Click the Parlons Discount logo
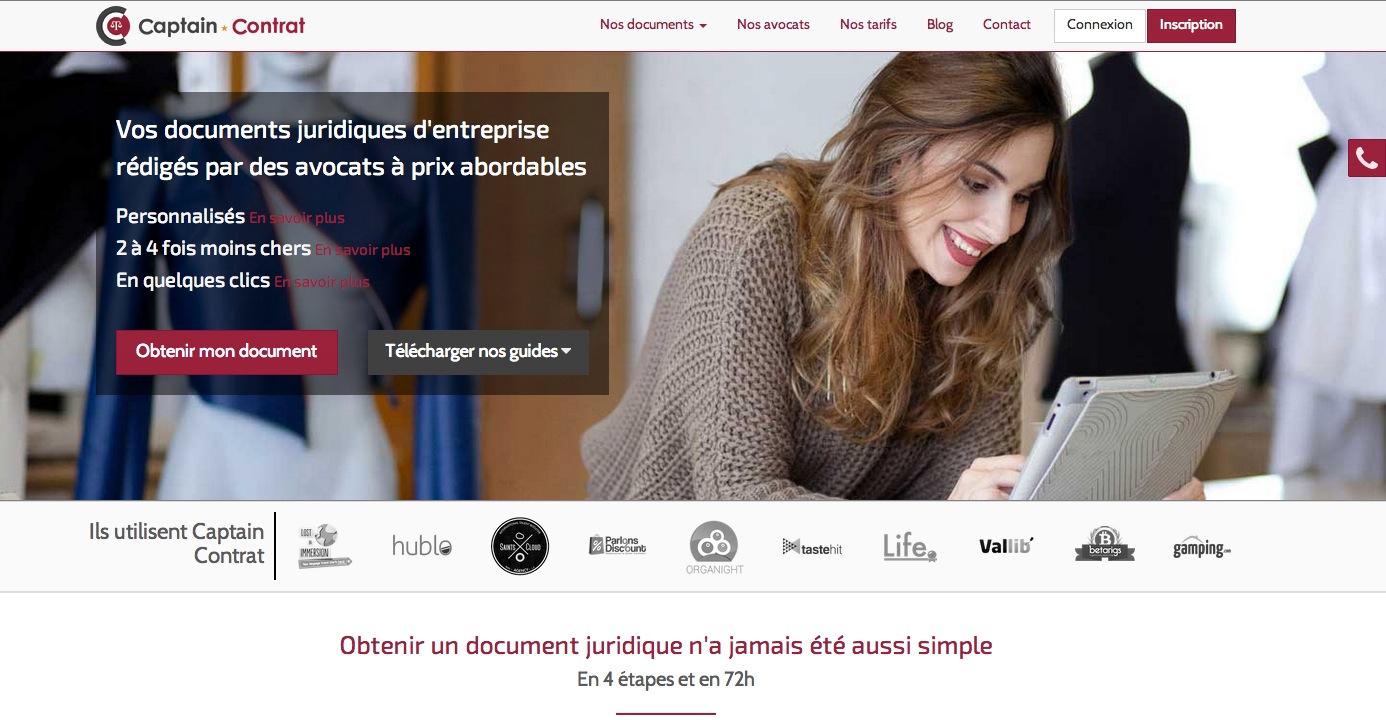The image size is (1386, 720). (x=617, y=545)
